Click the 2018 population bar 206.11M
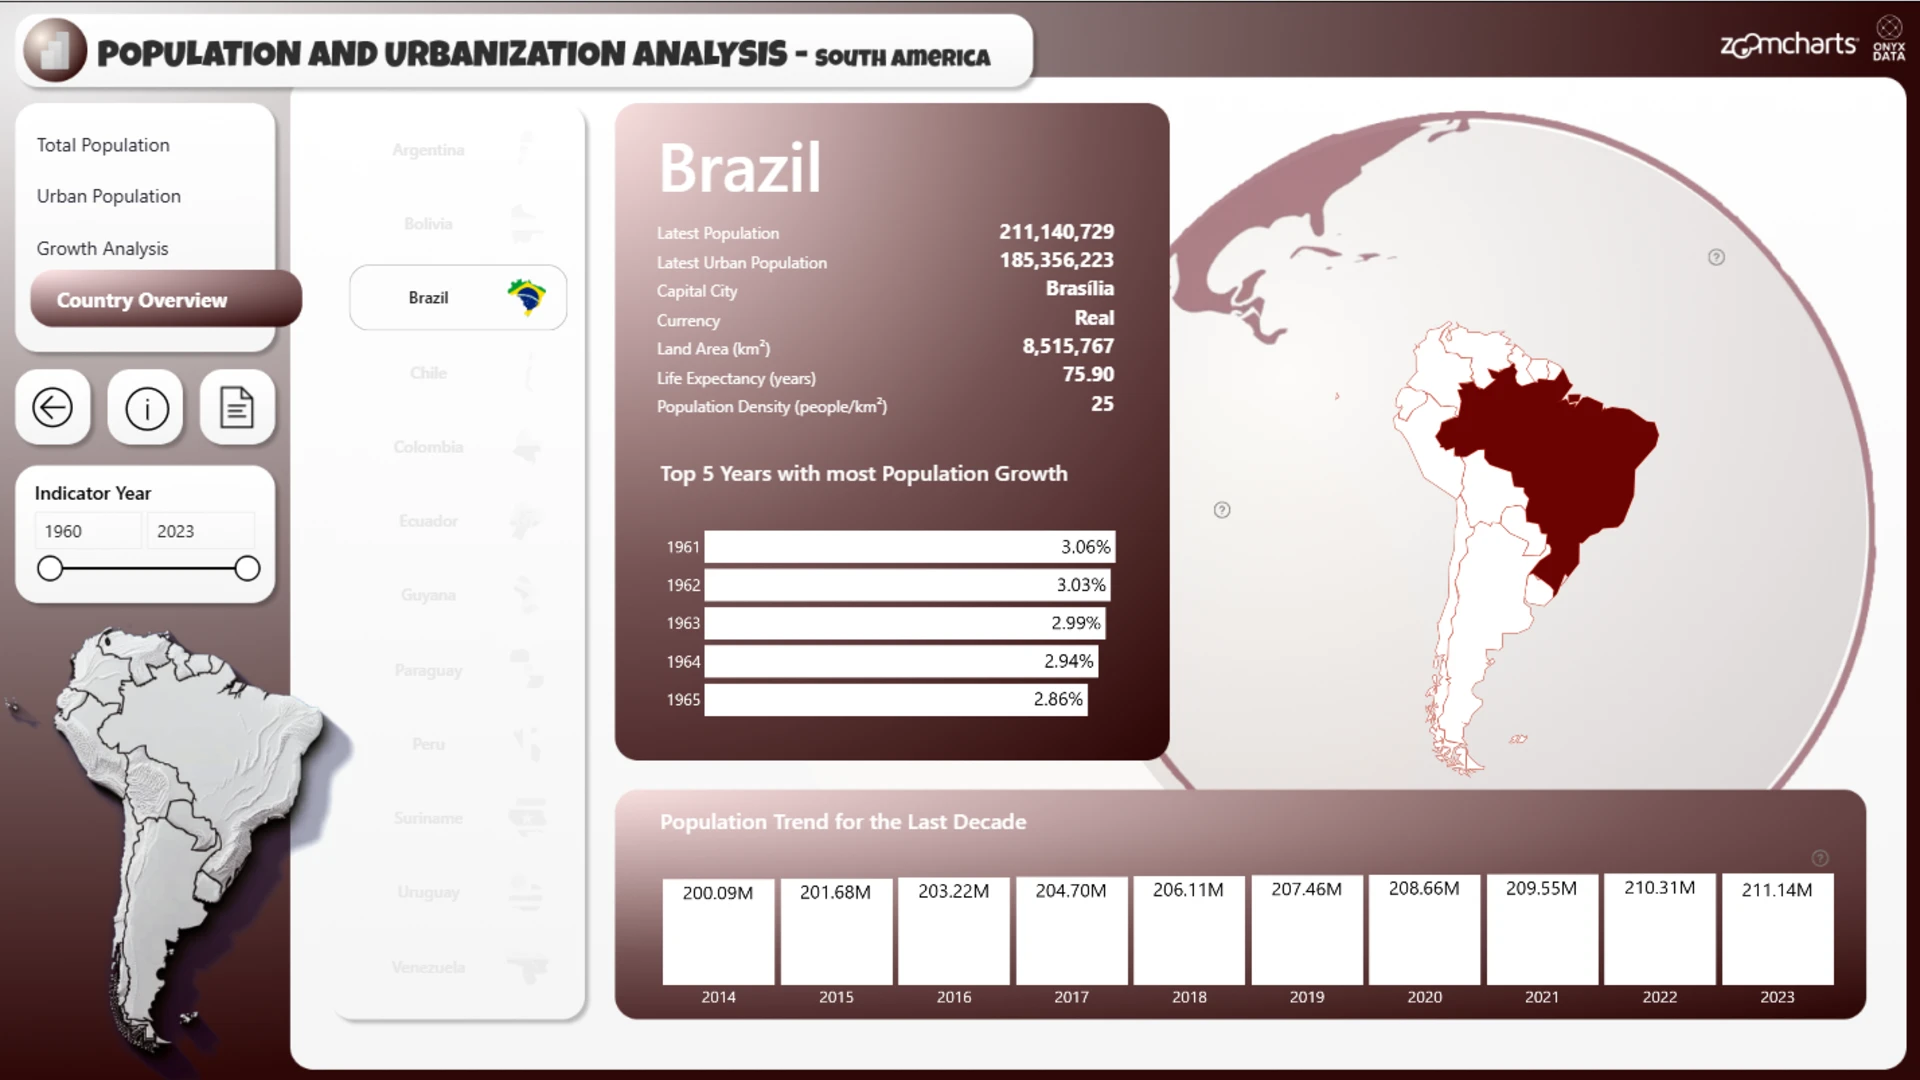The image size is (1920, 1080). [x=1189, y=930]
